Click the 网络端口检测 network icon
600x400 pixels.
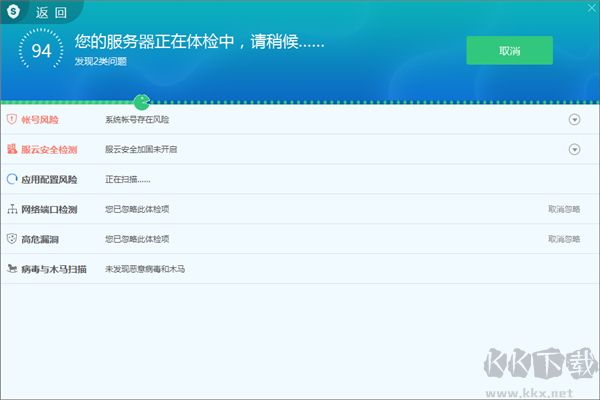pyautogui.click(x=12, y=209)
